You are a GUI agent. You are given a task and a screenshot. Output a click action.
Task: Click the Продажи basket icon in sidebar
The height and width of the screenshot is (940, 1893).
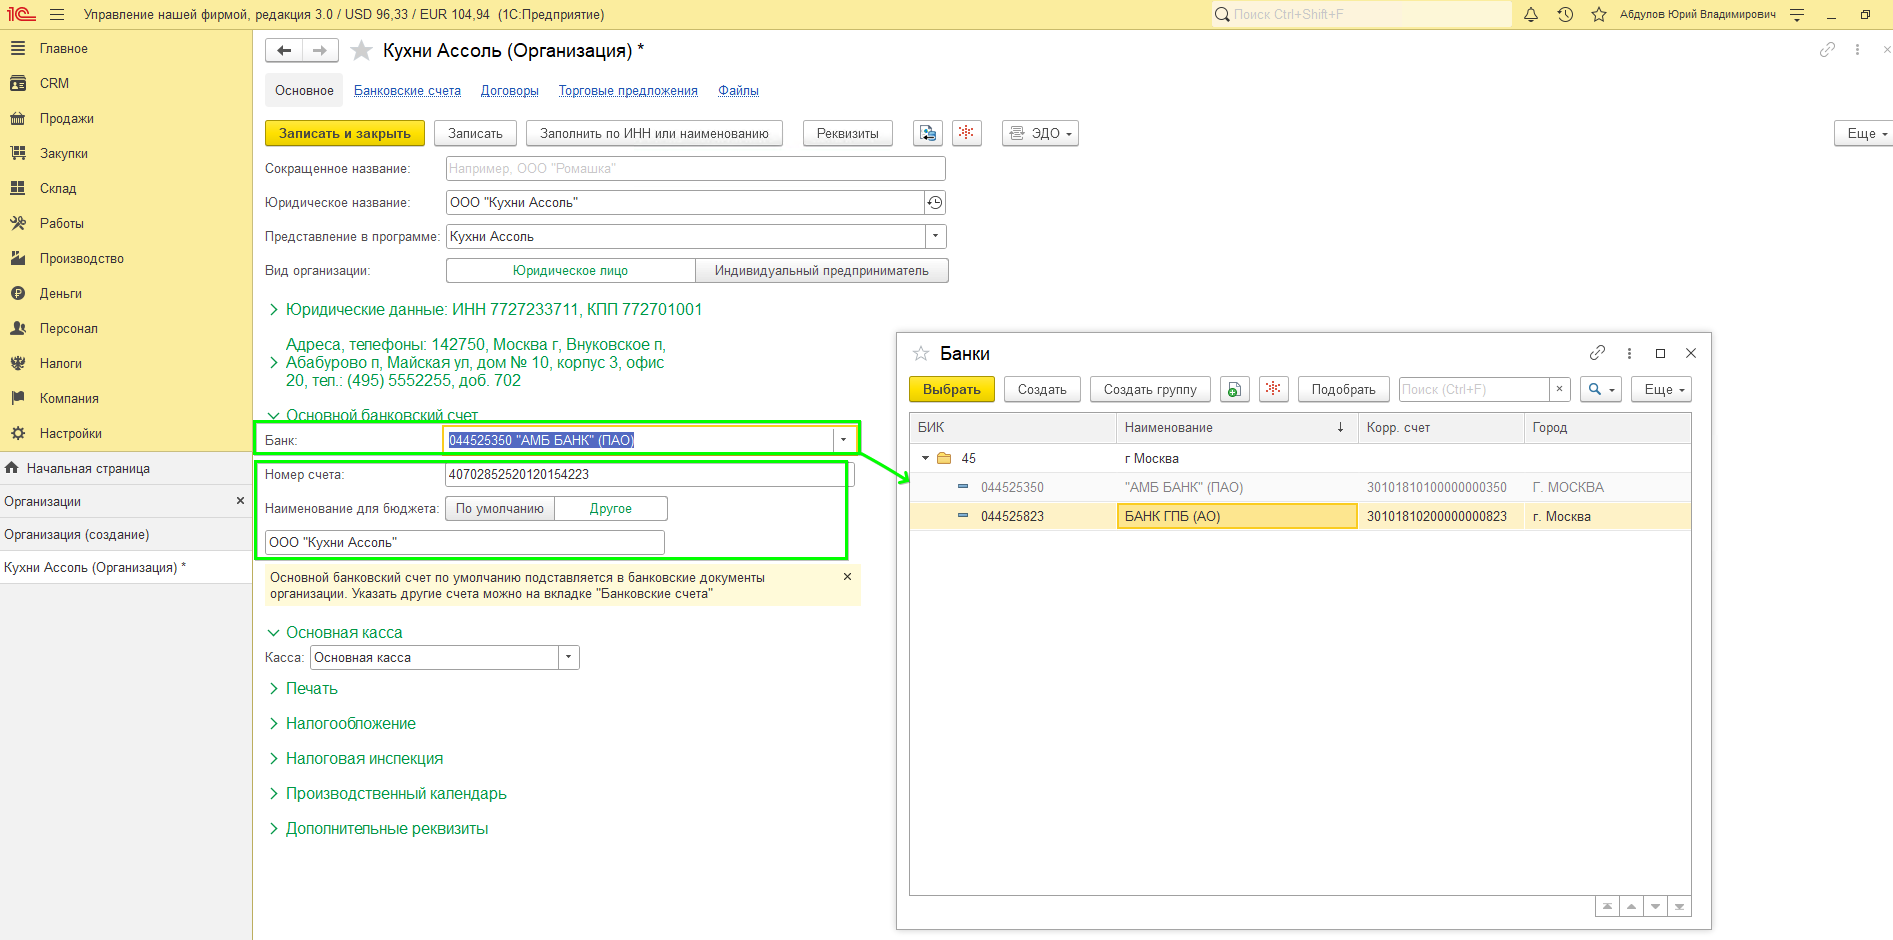click(17, 118)
